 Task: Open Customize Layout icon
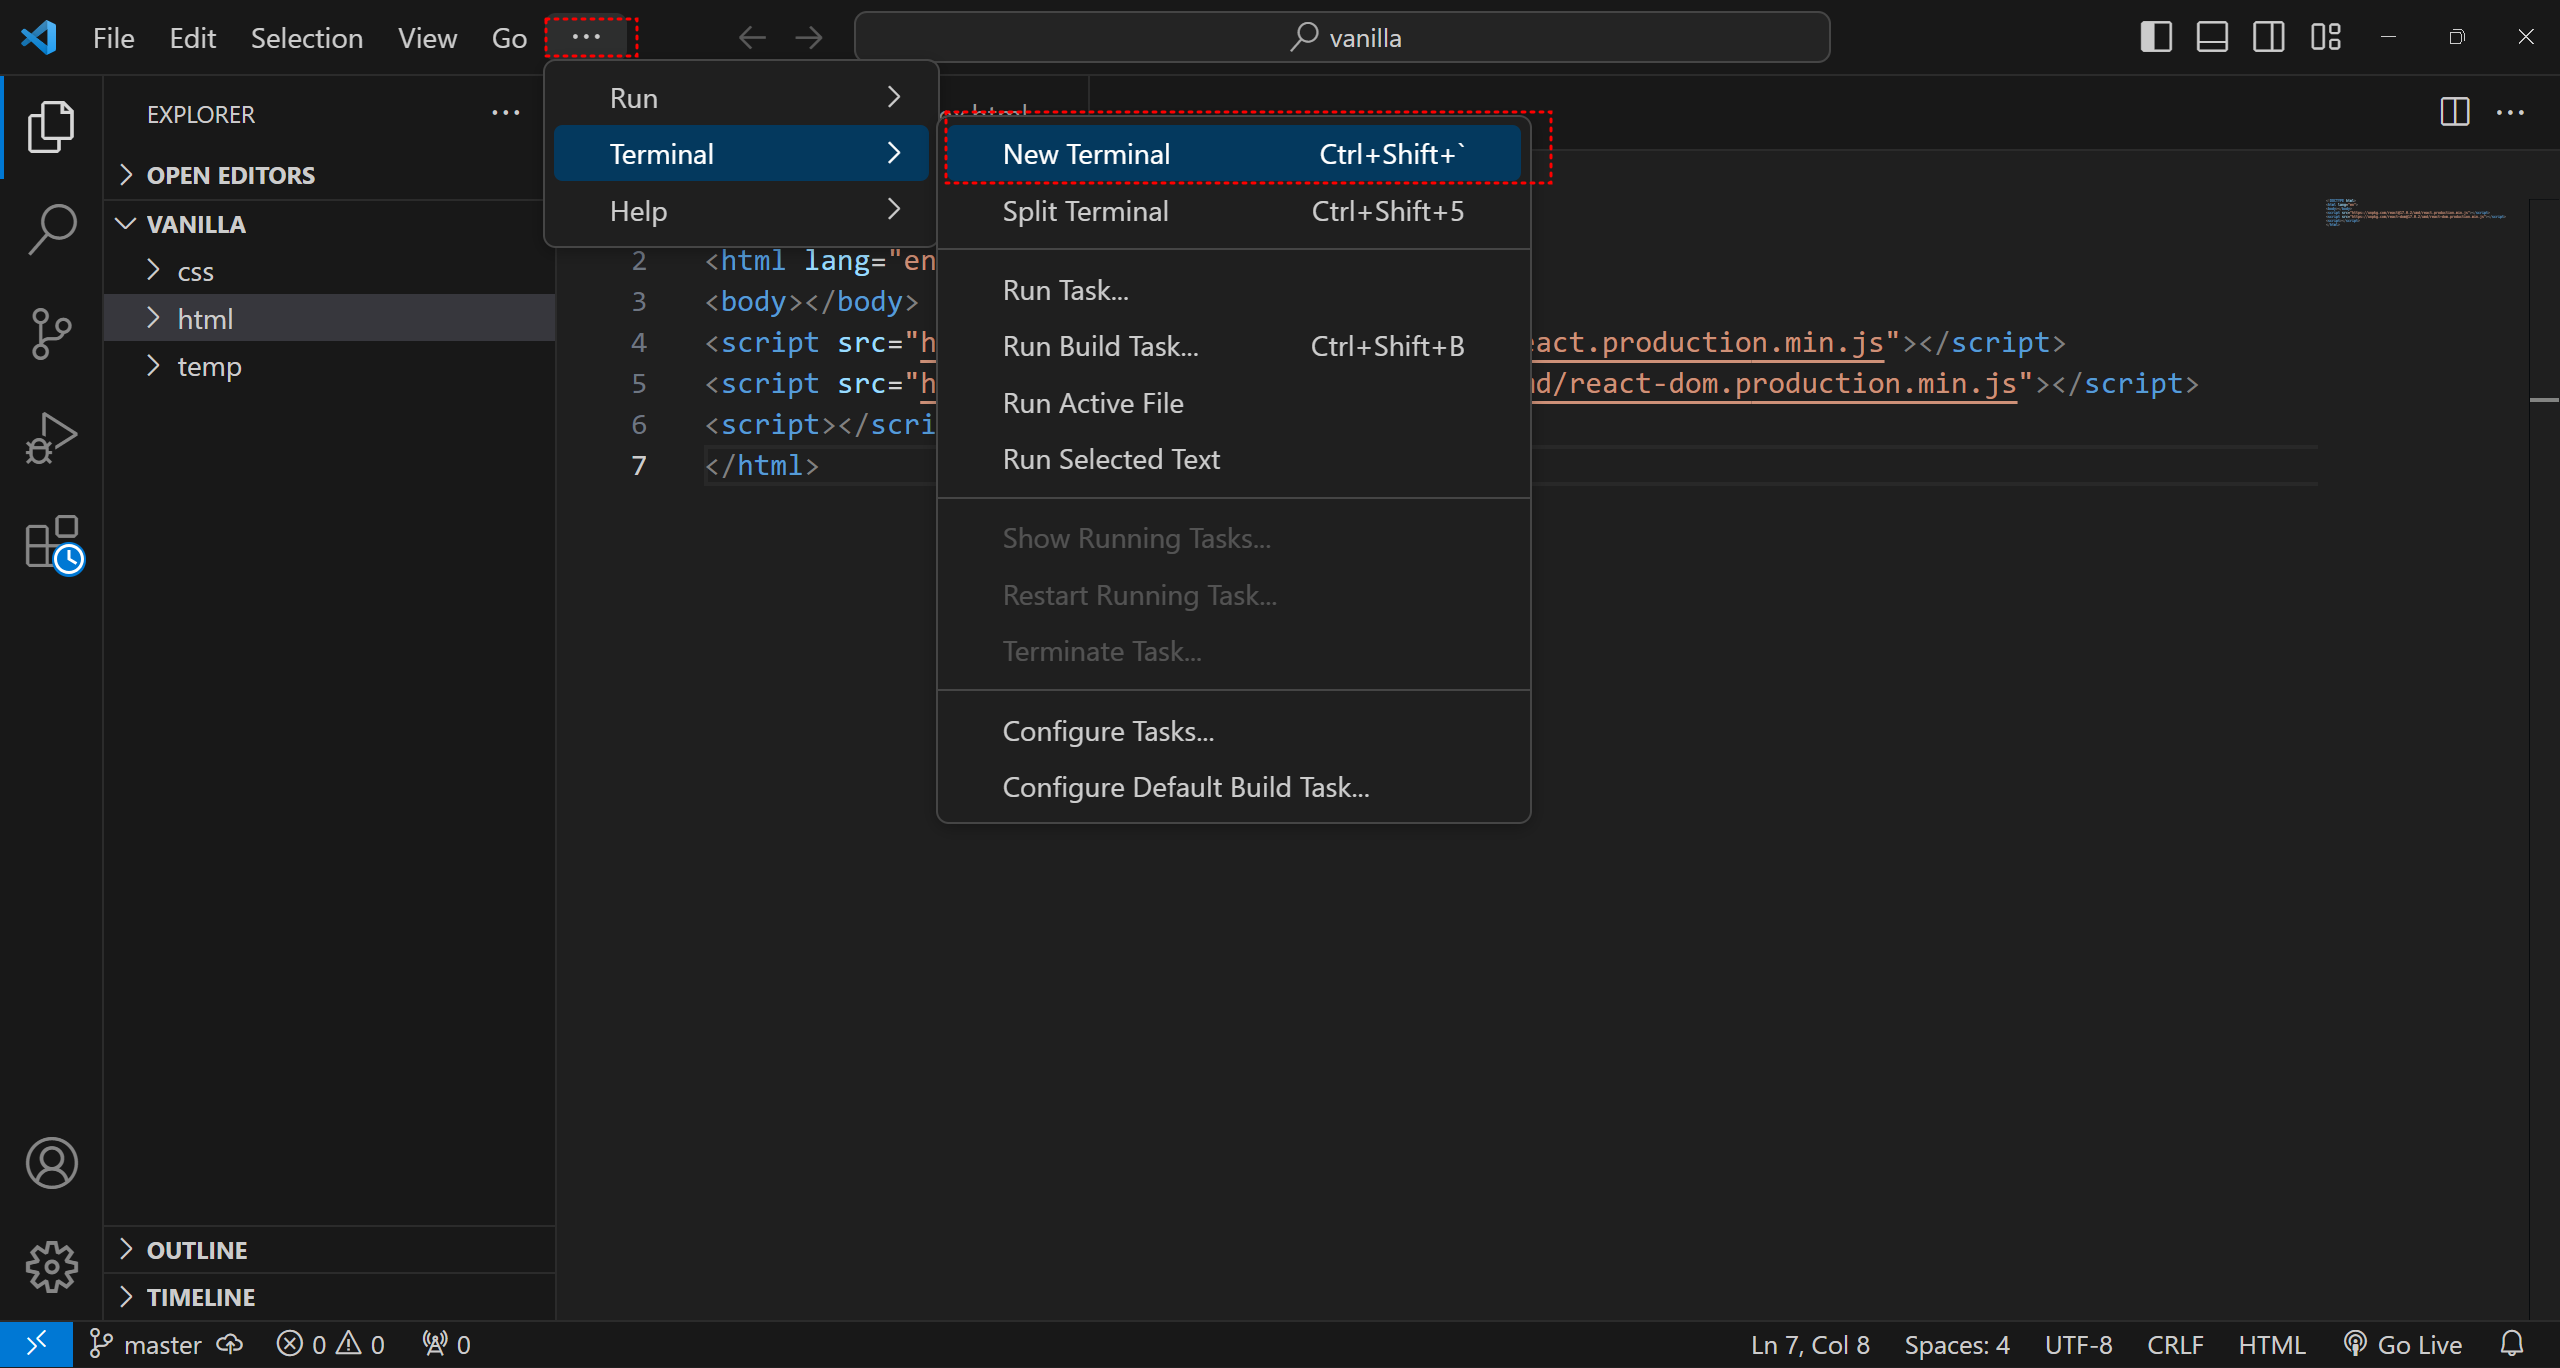pyautogui.click(x=2326, y=38)
